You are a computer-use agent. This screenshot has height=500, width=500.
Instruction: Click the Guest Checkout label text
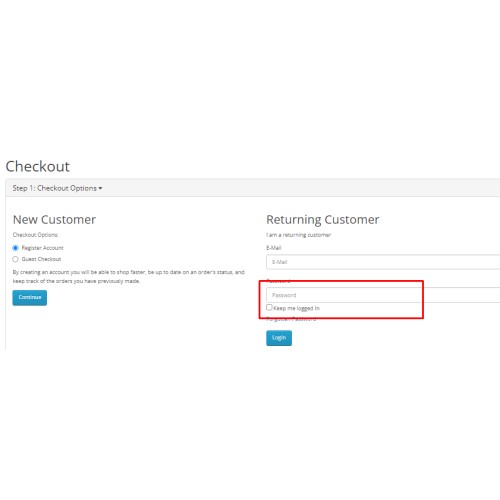[x=41, y=259]
